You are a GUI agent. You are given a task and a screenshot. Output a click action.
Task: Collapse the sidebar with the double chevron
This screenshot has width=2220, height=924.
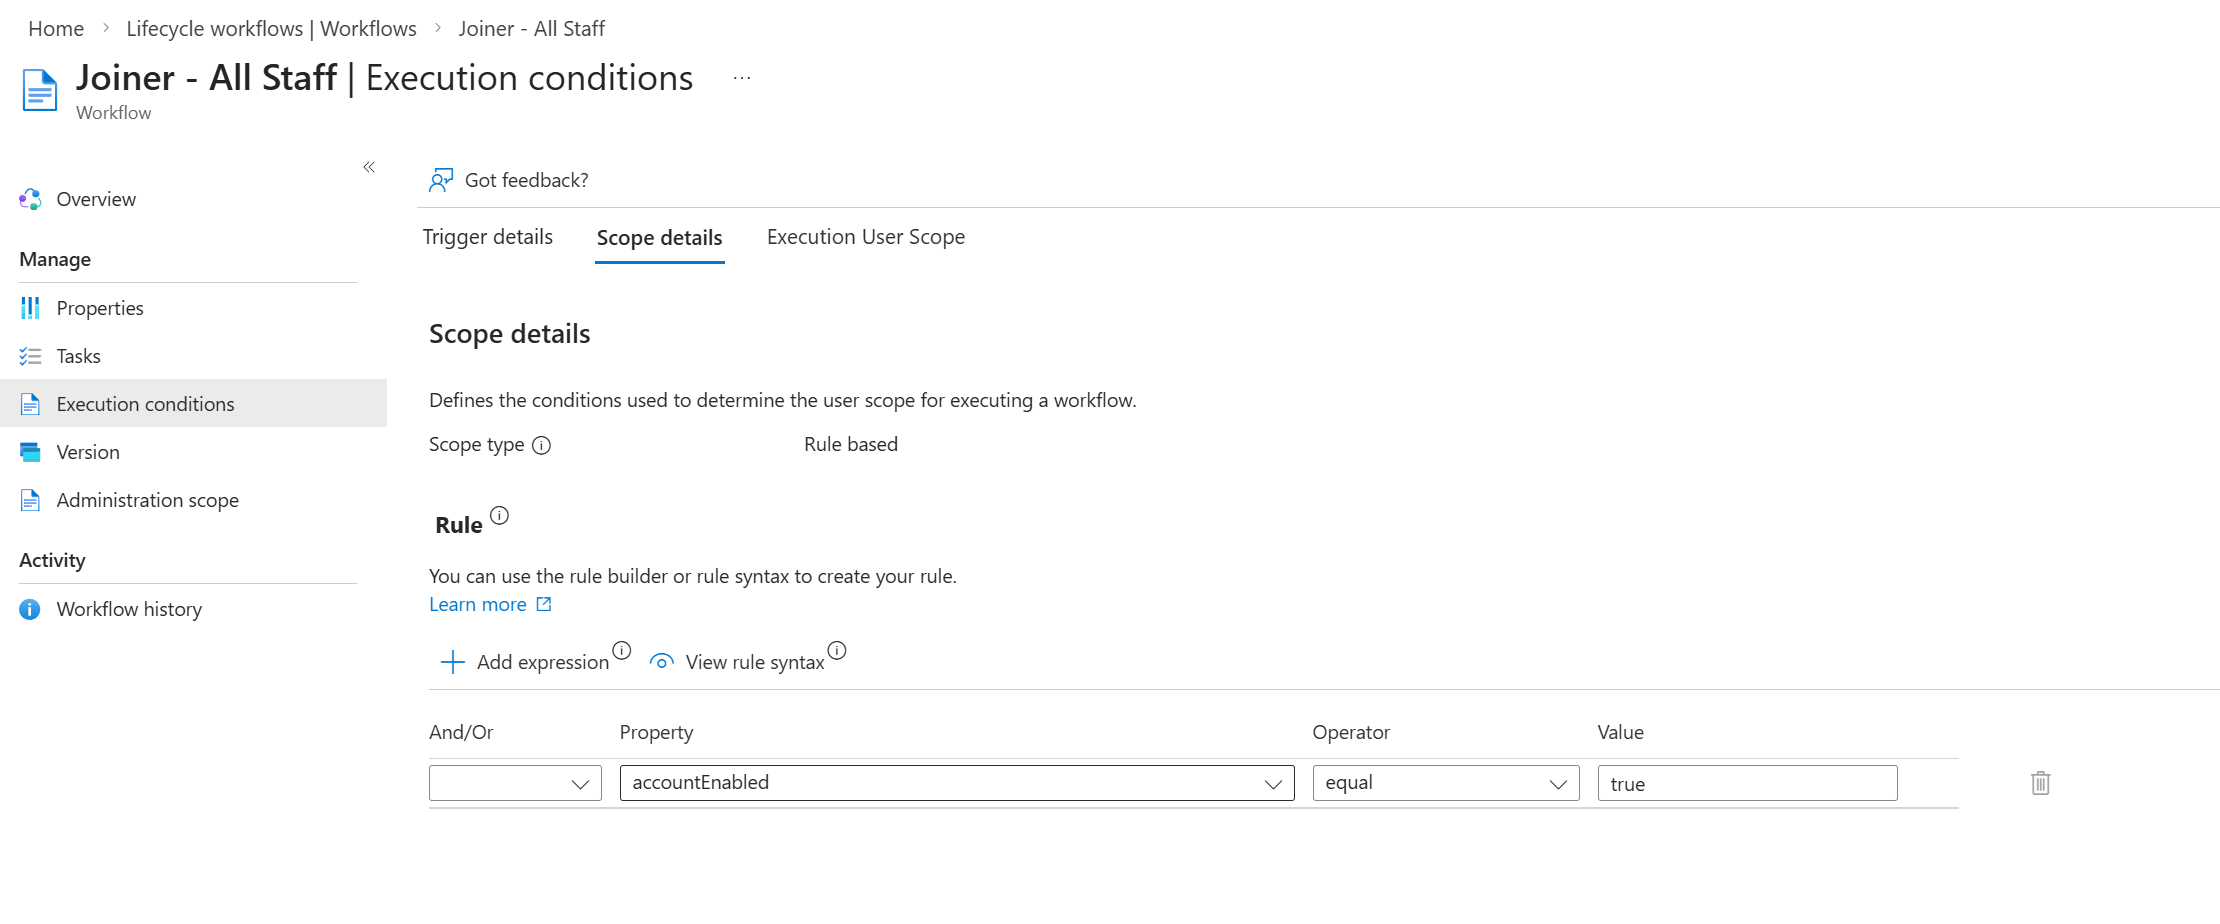tap(369, 167)
